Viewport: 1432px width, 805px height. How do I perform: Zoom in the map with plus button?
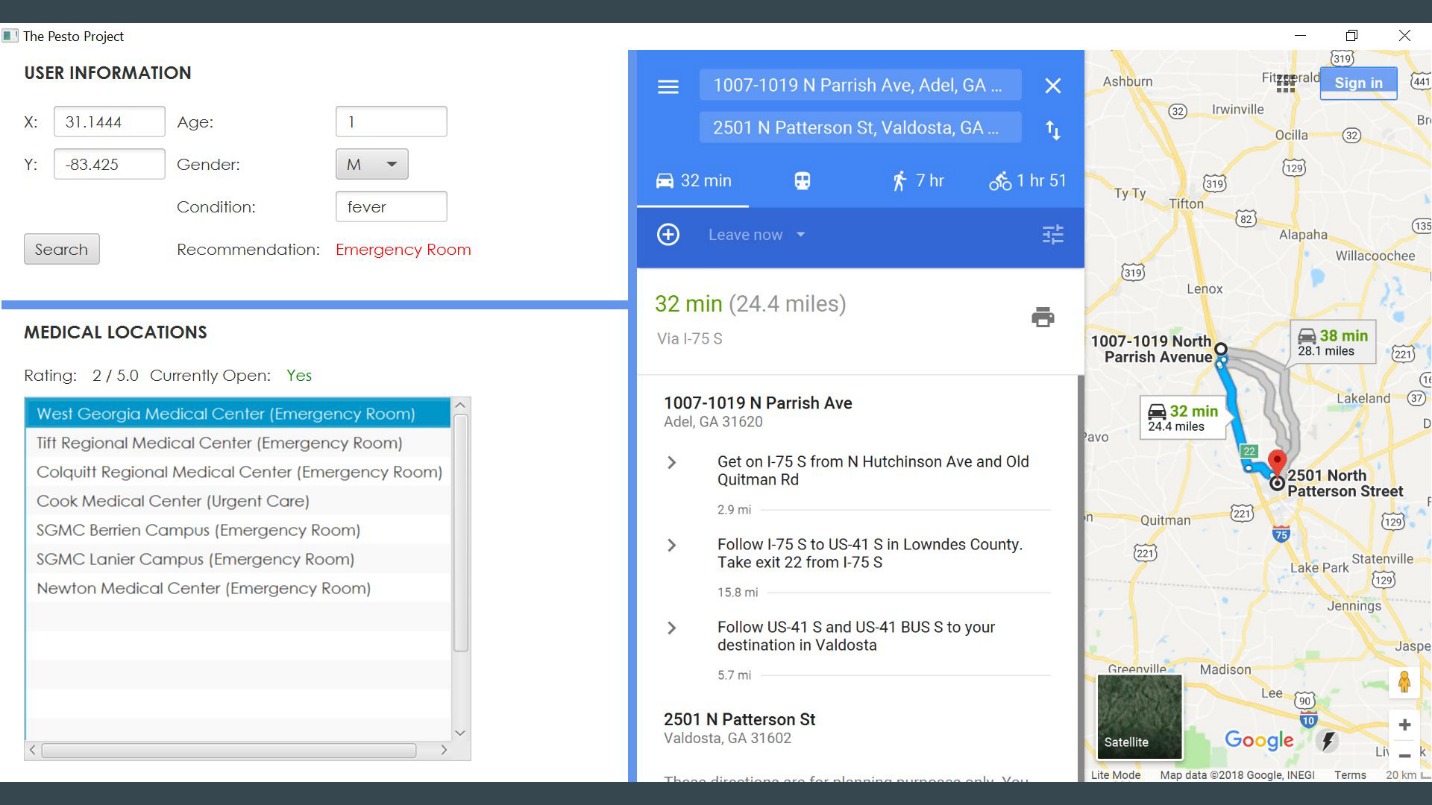point(1404,725)
